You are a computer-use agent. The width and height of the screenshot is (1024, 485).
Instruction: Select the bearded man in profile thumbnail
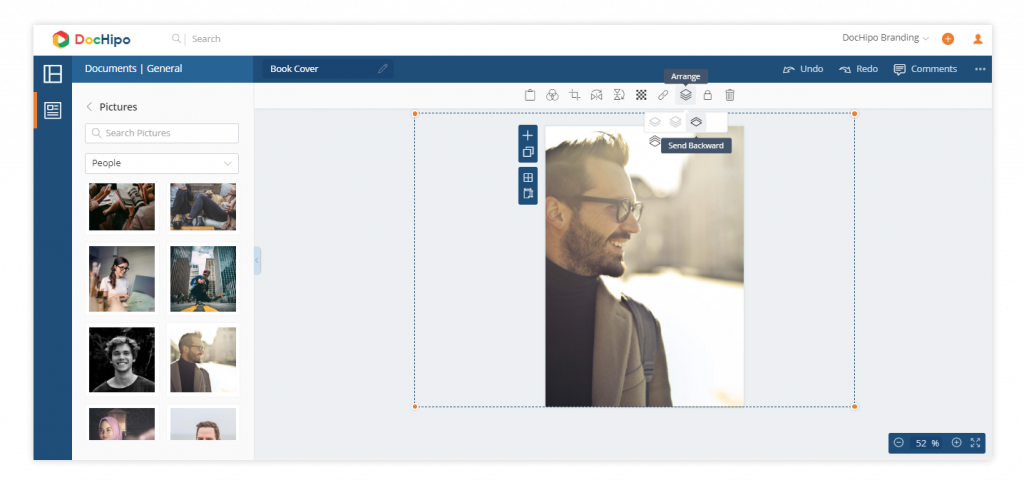203,360
